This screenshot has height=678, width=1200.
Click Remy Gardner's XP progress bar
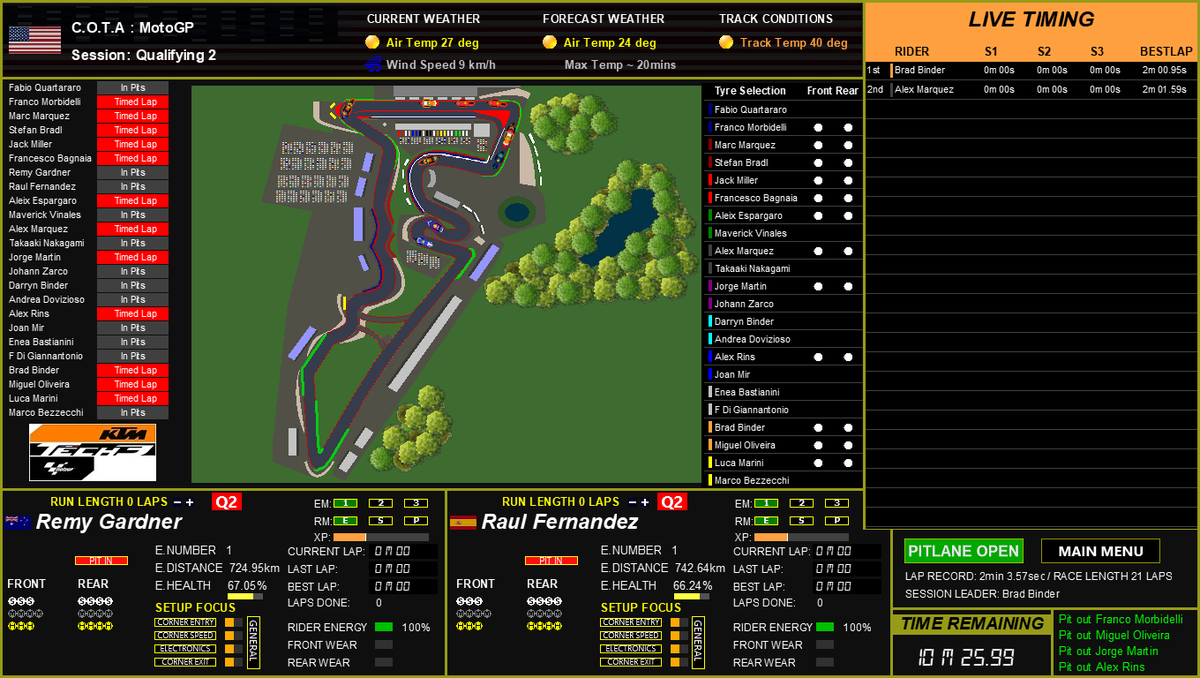tap(381, 537)
